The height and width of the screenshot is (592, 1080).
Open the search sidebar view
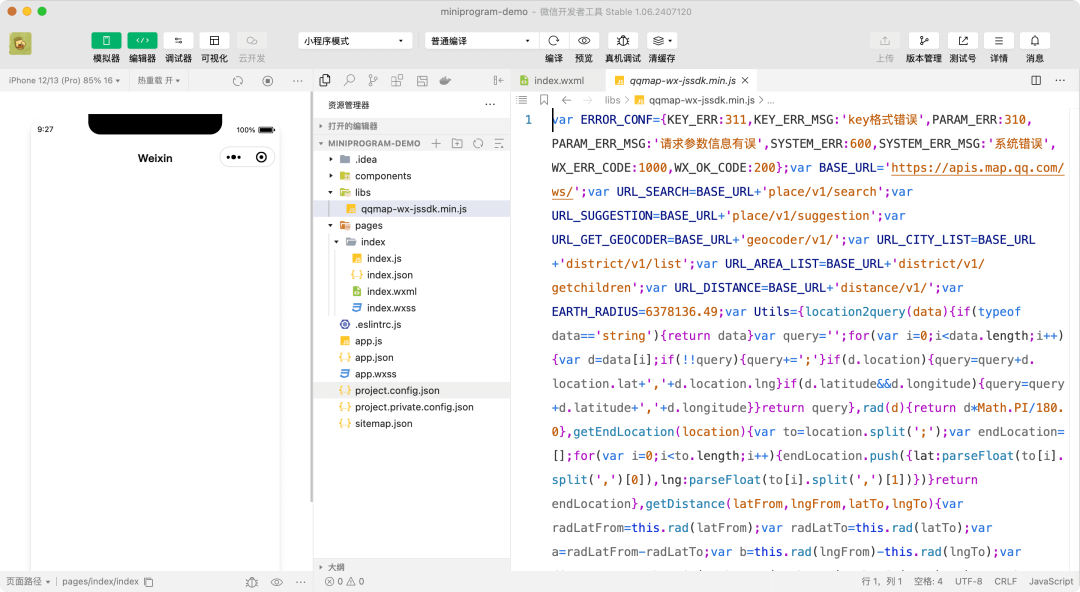[x=349, y=81]
